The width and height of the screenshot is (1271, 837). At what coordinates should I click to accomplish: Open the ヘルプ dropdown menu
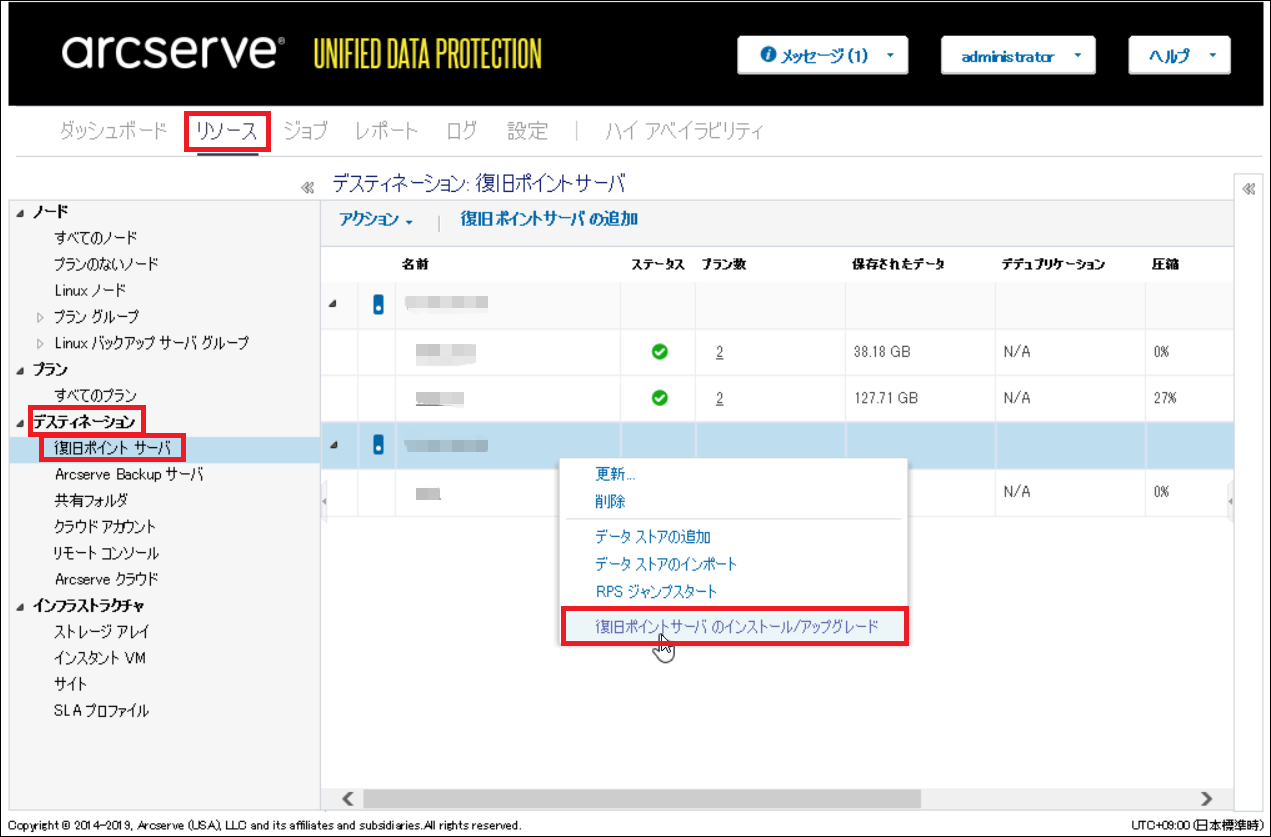tap(1179, 56)
